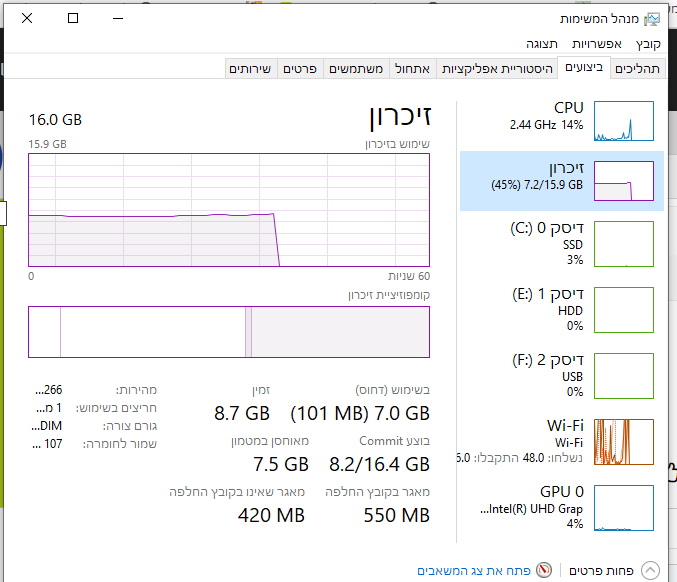Collapse view with פחות פרטים chevron
Screen dimensions: 677x582
[651, 570]
